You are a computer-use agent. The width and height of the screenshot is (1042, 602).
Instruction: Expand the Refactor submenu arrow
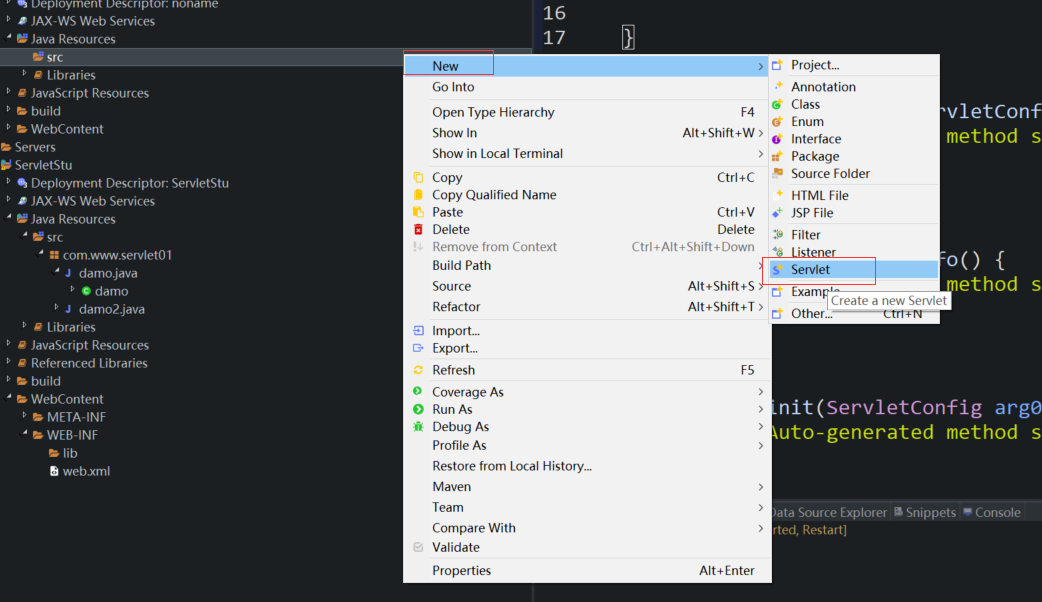click(760, 307)
